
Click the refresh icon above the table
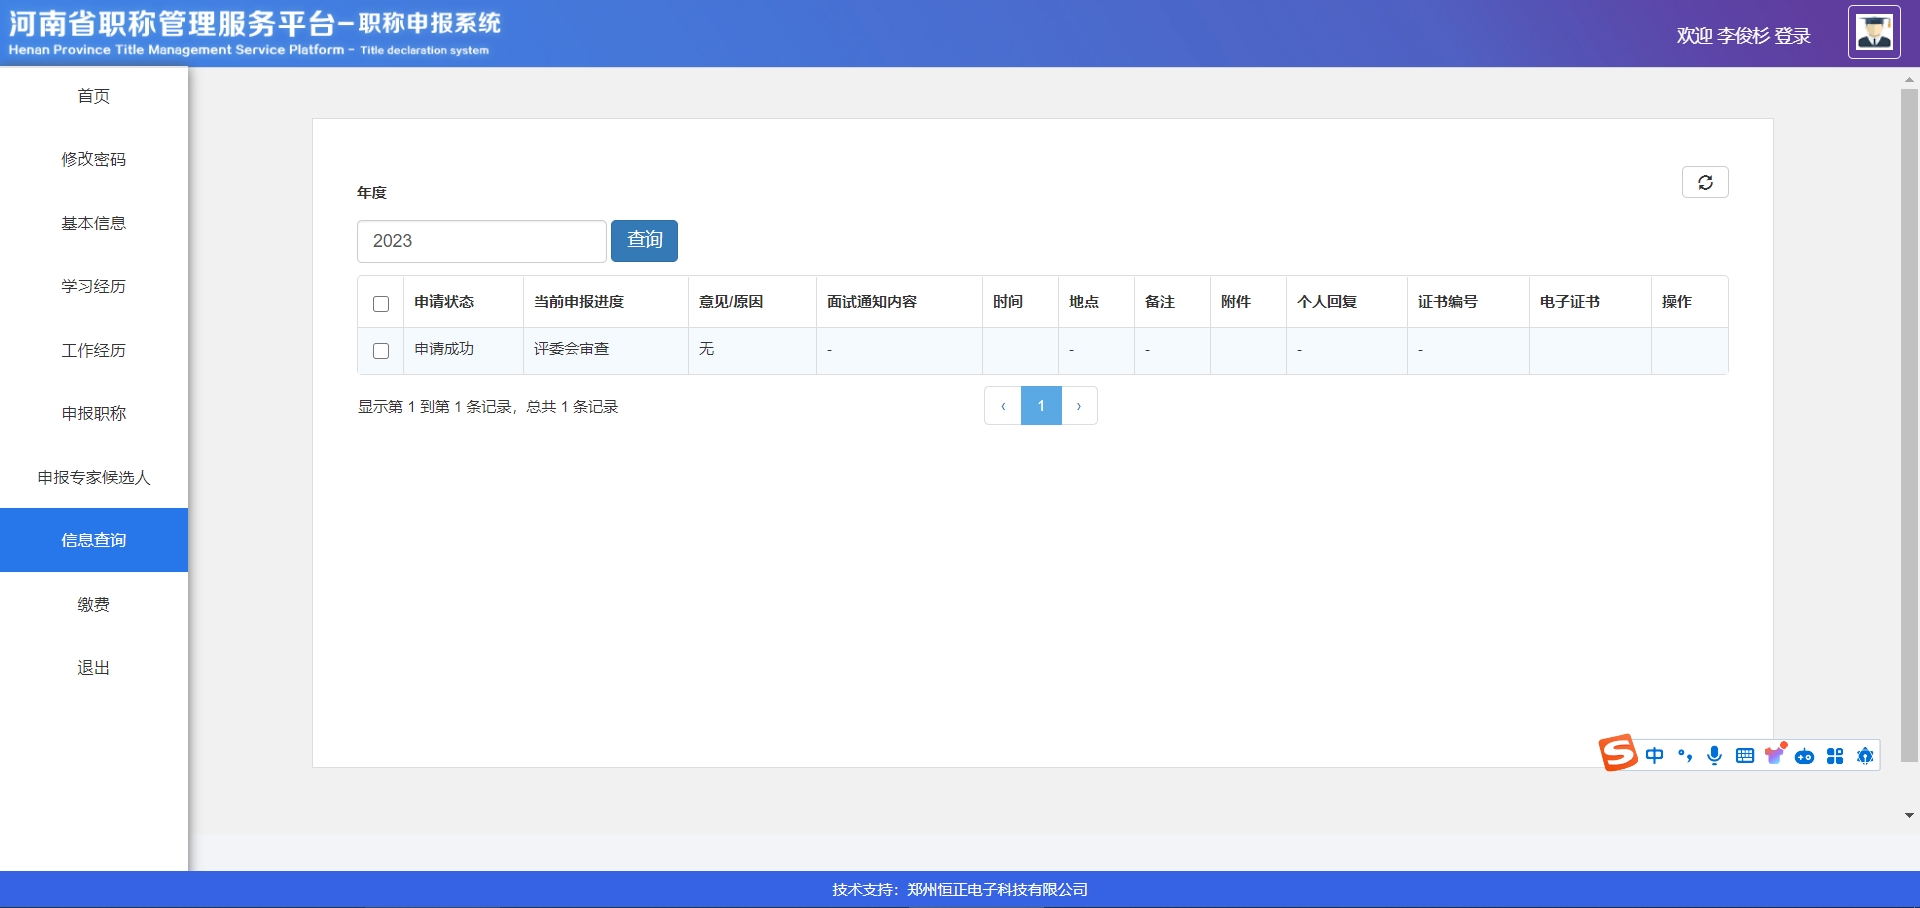tap(1705, 182)
